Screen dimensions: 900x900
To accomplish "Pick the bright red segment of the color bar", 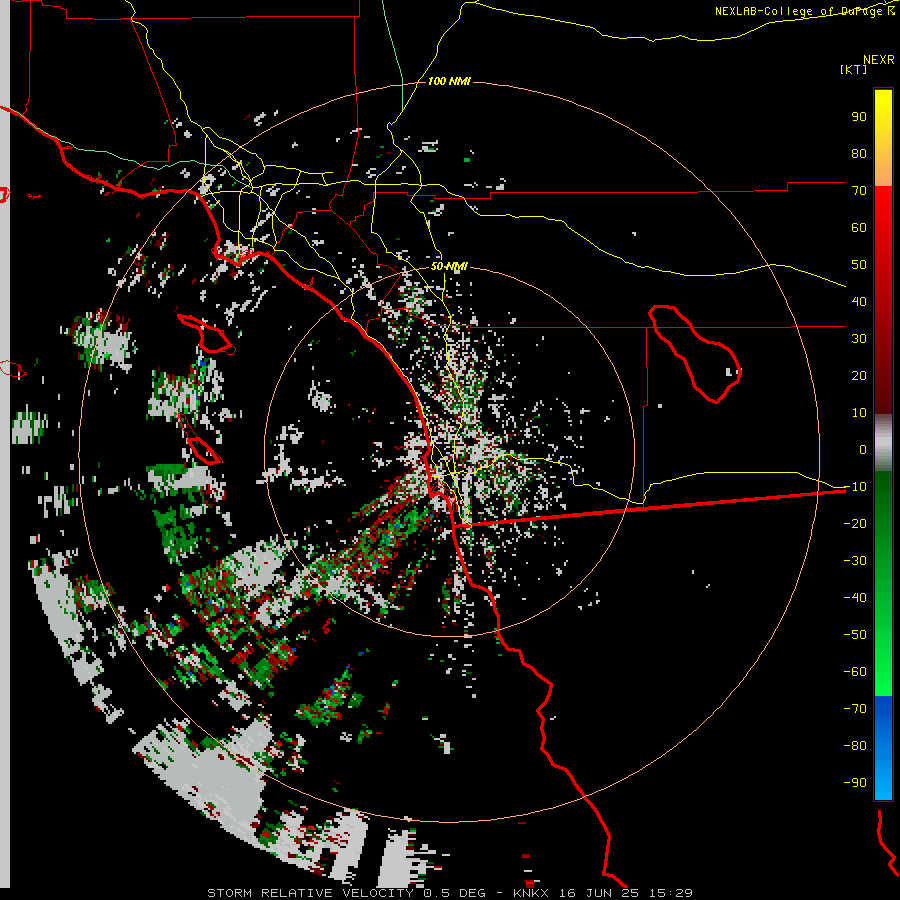I will tap(883, 210).
